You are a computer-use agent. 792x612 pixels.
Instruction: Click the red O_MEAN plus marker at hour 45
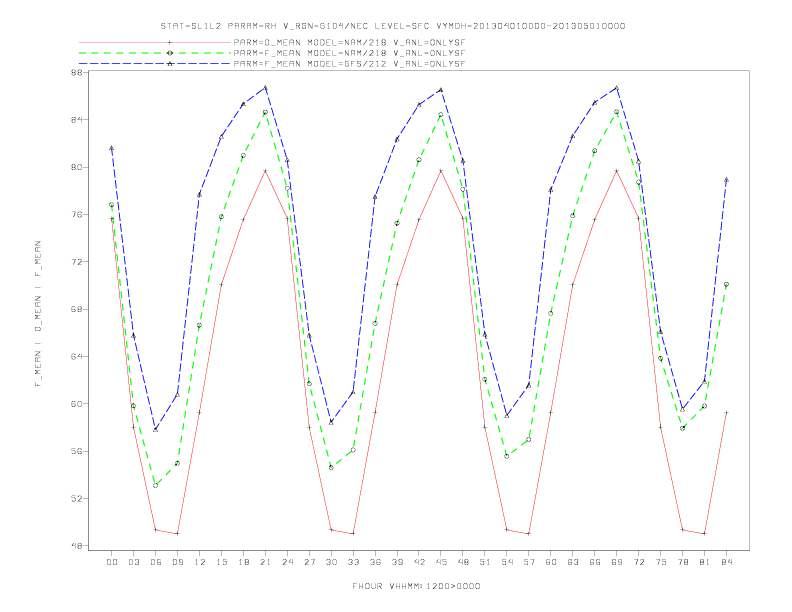441,171
